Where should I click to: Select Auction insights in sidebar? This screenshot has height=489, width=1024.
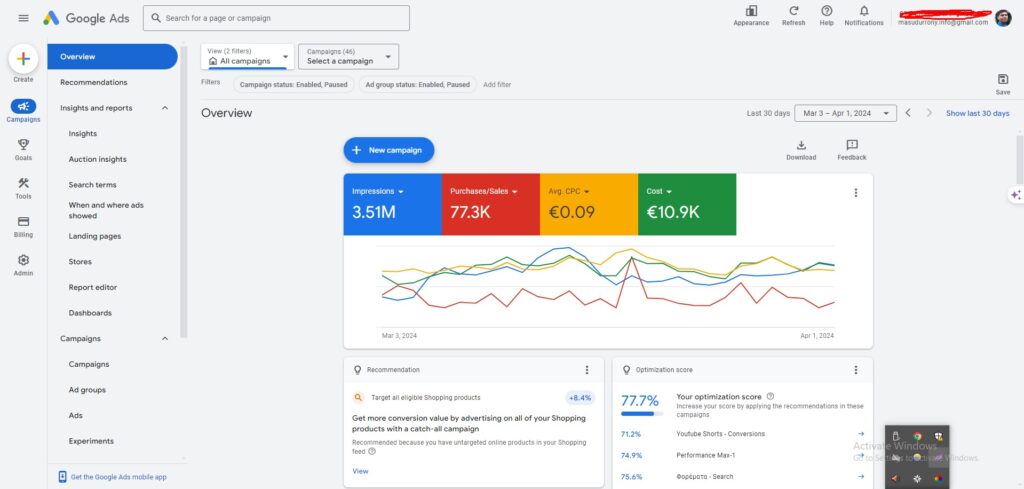[x=97, y=159]
